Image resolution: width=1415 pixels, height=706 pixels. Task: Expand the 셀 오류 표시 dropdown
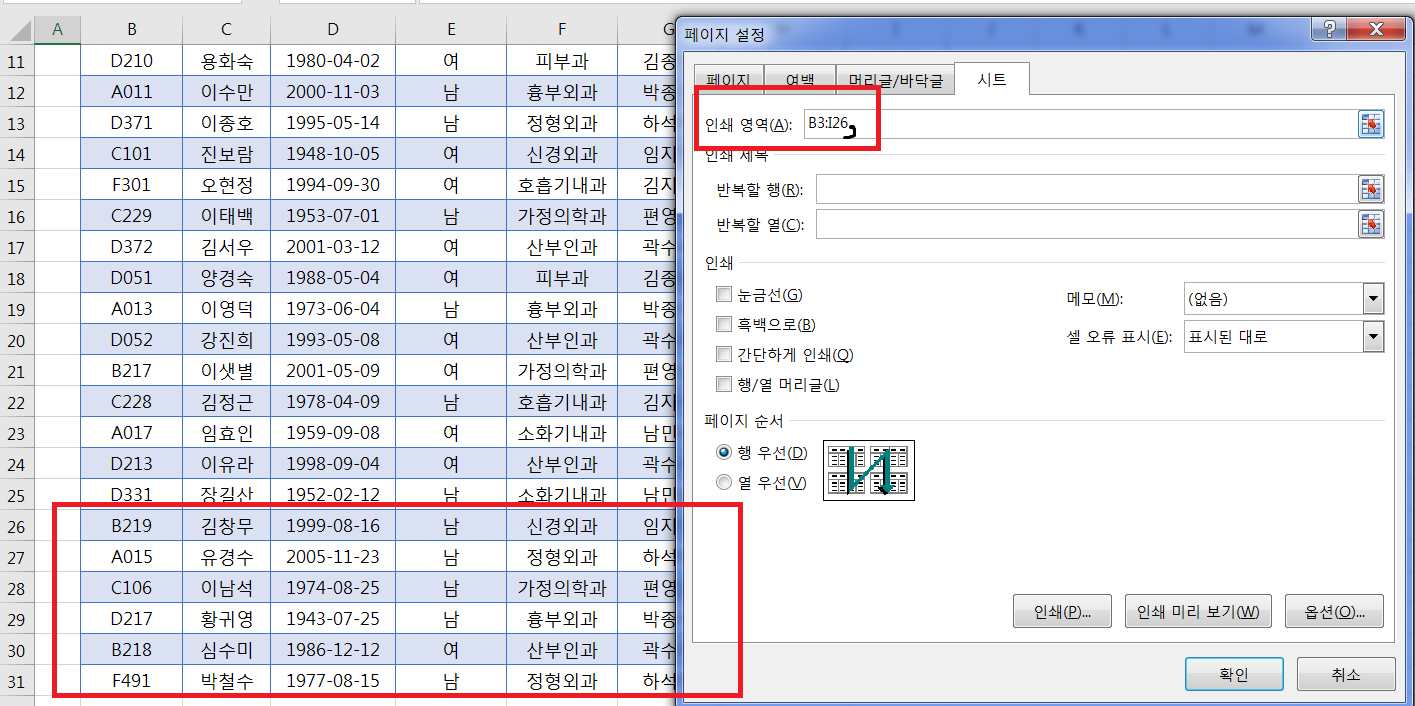(1373, 337)
